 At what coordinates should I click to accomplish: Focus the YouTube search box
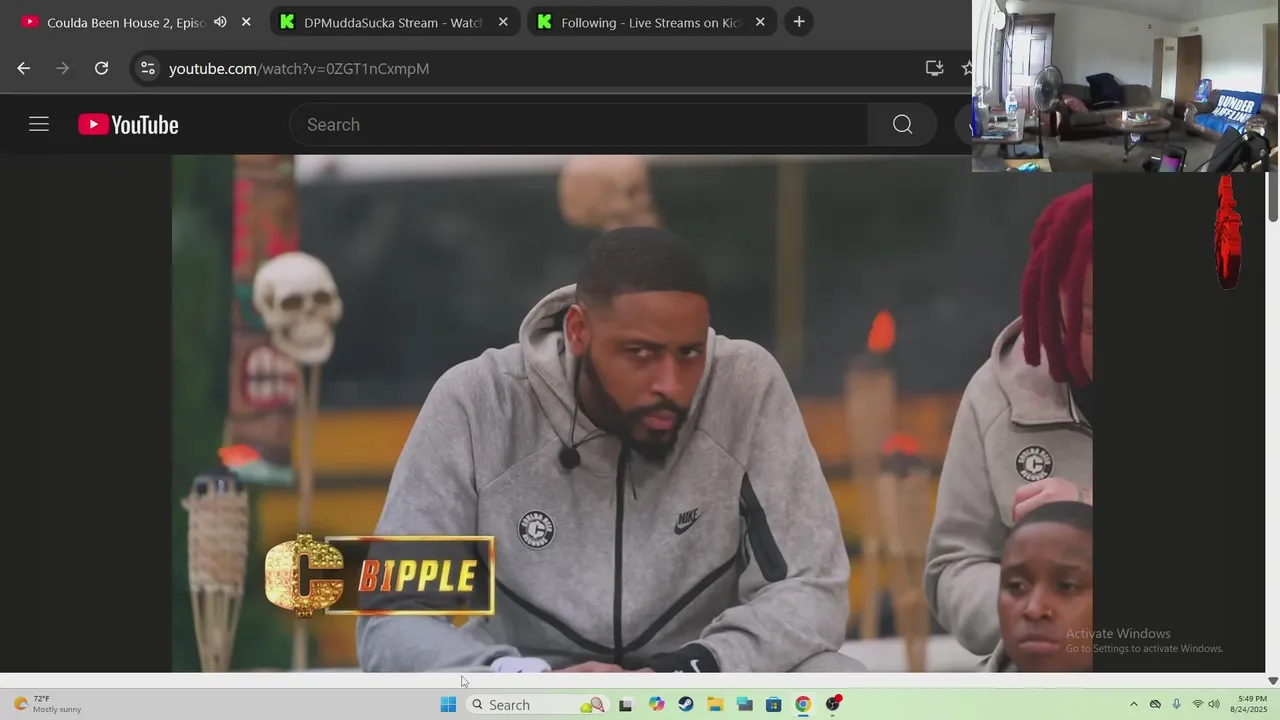[580, 124]
